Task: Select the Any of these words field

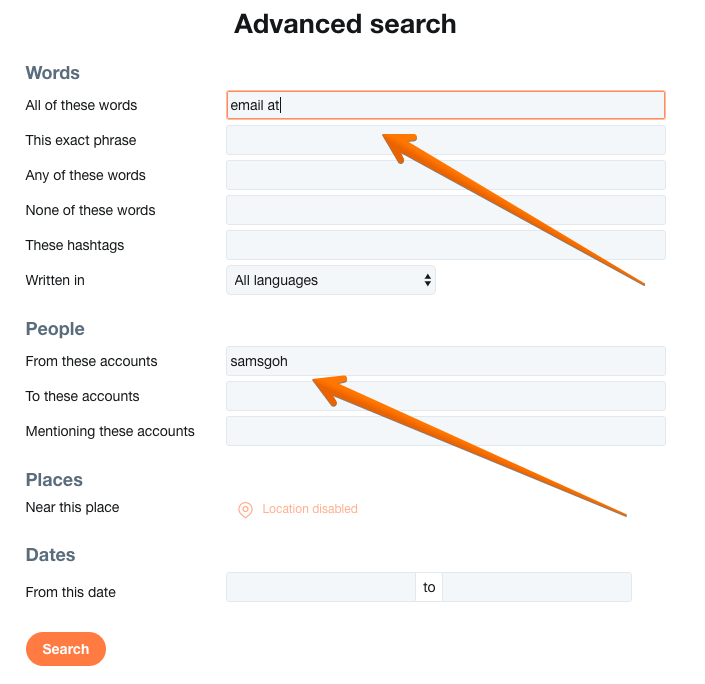Action: click(445, 175)
